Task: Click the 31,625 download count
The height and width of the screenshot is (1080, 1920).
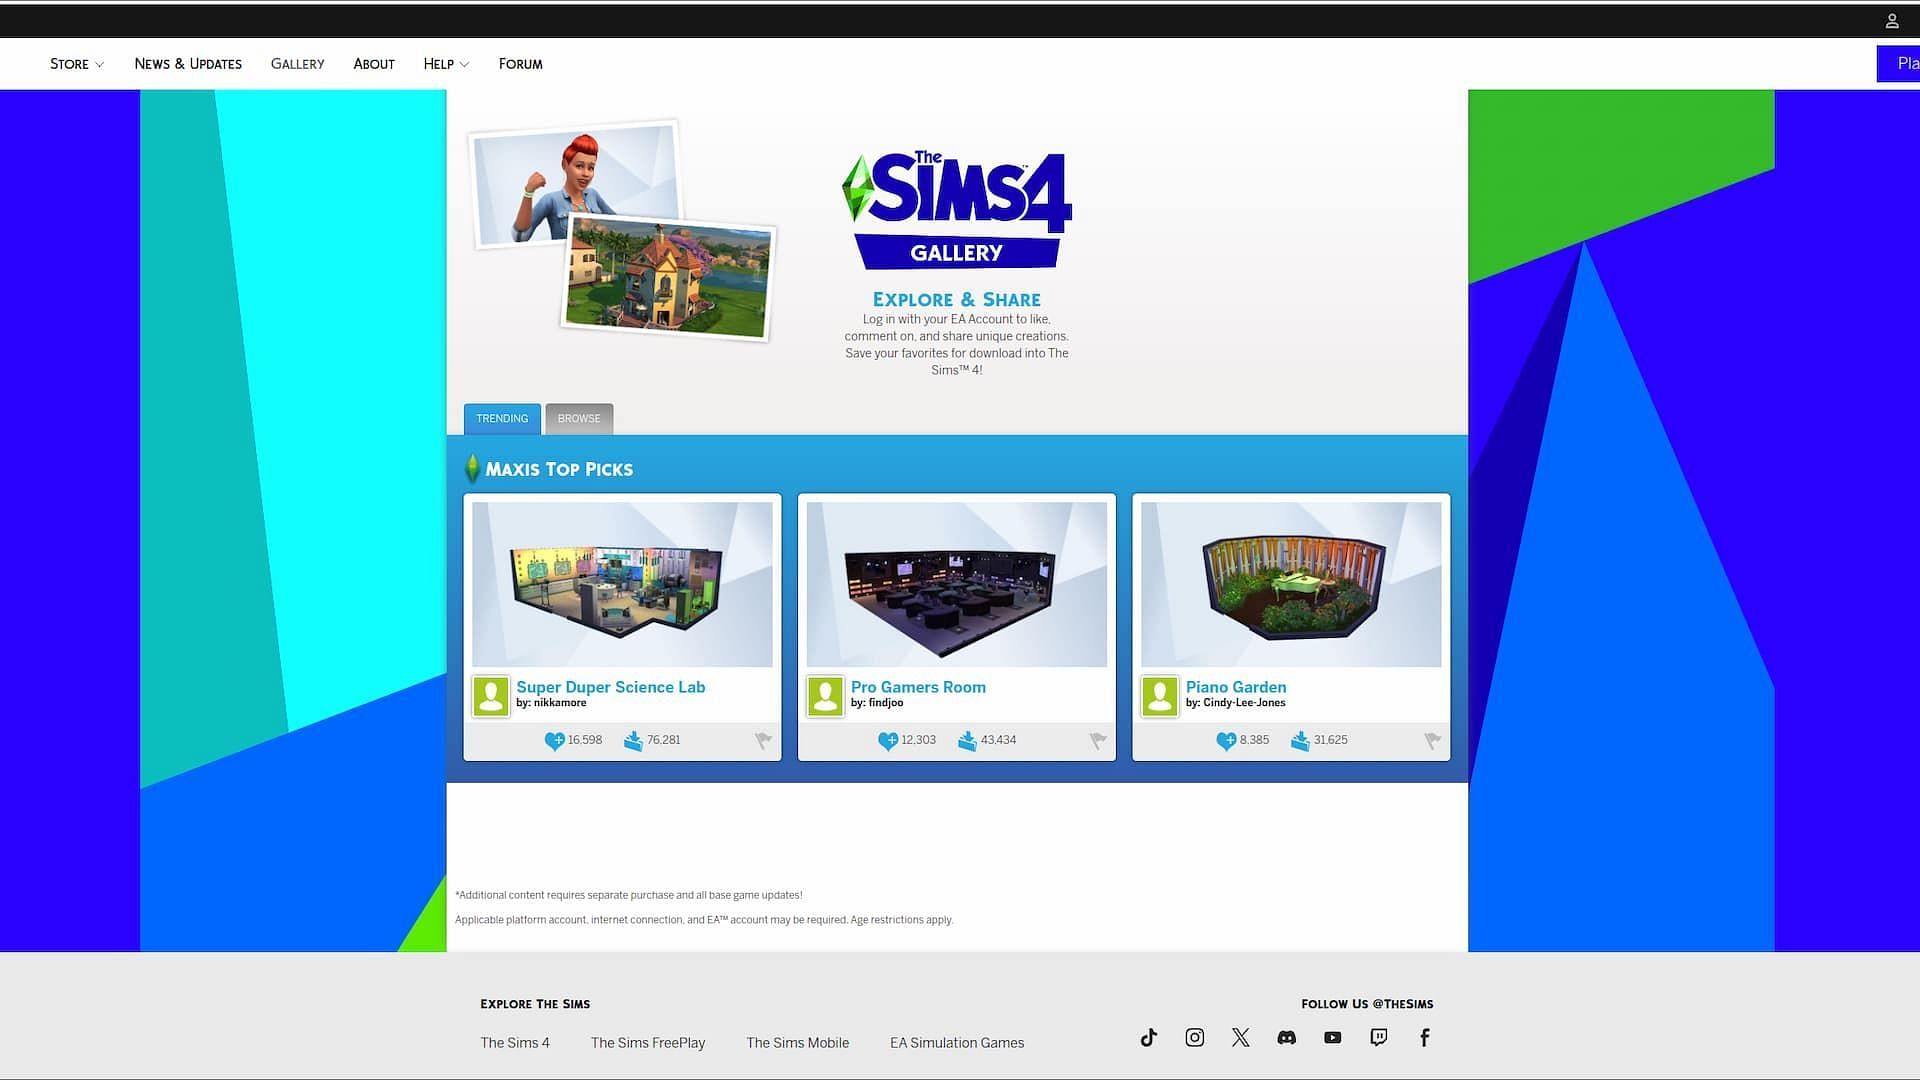Action: coord(1331,741)
